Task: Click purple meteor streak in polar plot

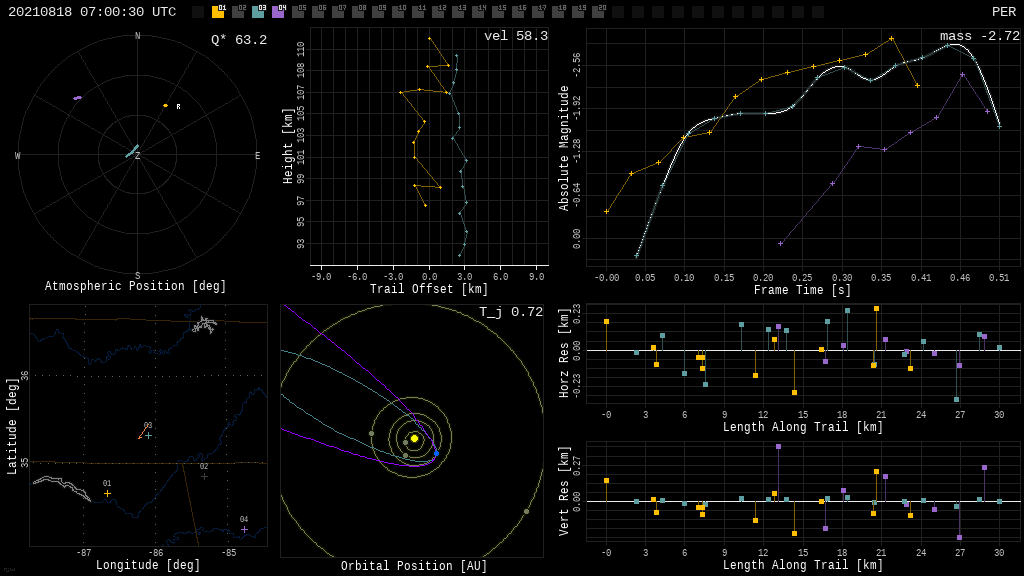Action: [x=77, y=98]
